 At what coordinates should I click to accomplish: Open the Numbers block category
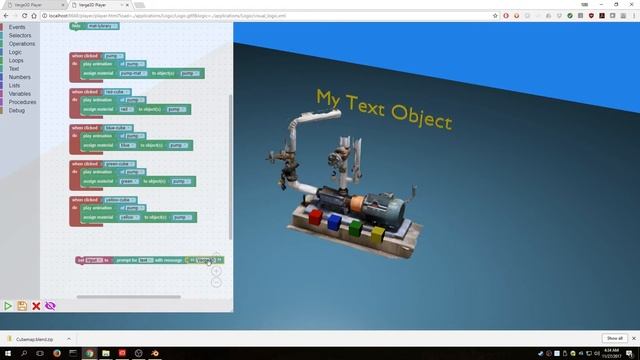tap(20, 77)
